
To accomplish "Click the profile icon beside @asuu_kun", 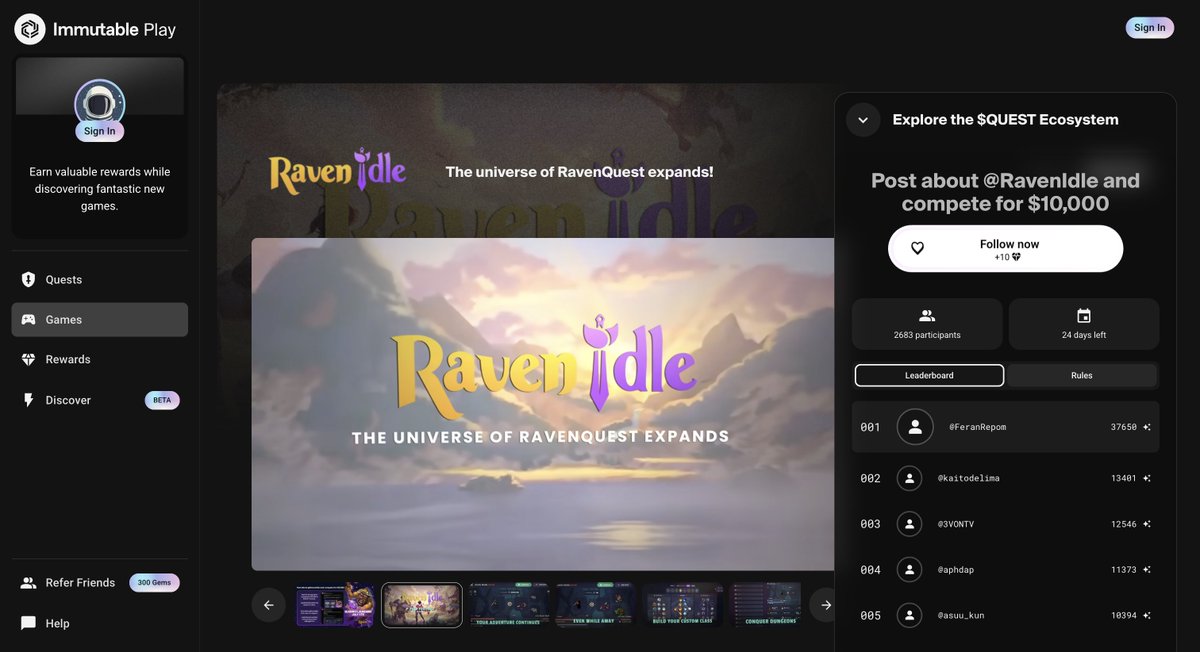I will tap(909, 615).
